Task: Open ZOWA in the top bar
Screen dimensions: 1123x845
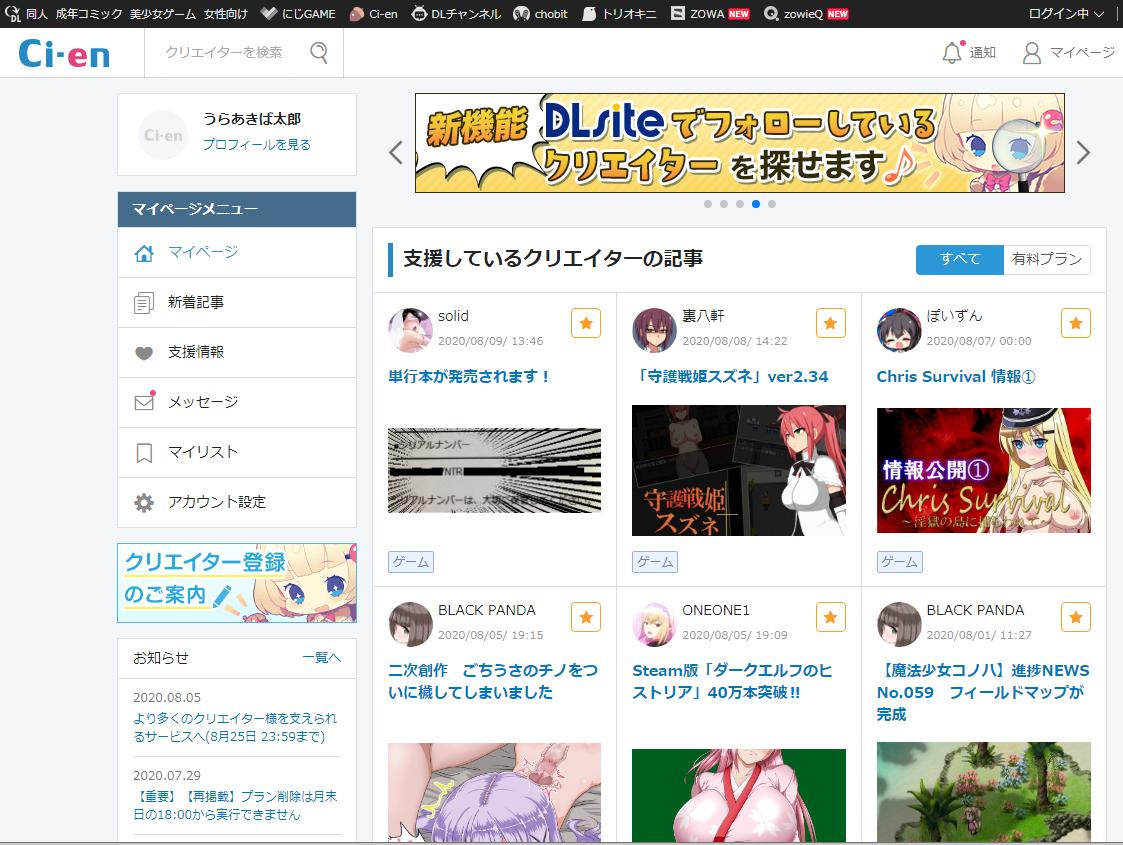Action: pyautogui.click(x=710, y=14)
